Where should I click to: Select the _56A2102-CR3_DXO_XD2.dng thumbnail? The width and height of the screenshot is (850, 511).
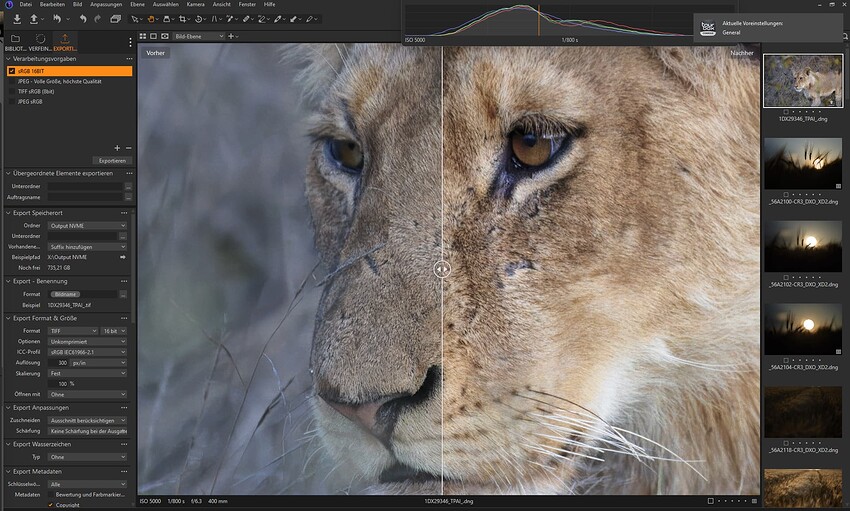(803, 247)
